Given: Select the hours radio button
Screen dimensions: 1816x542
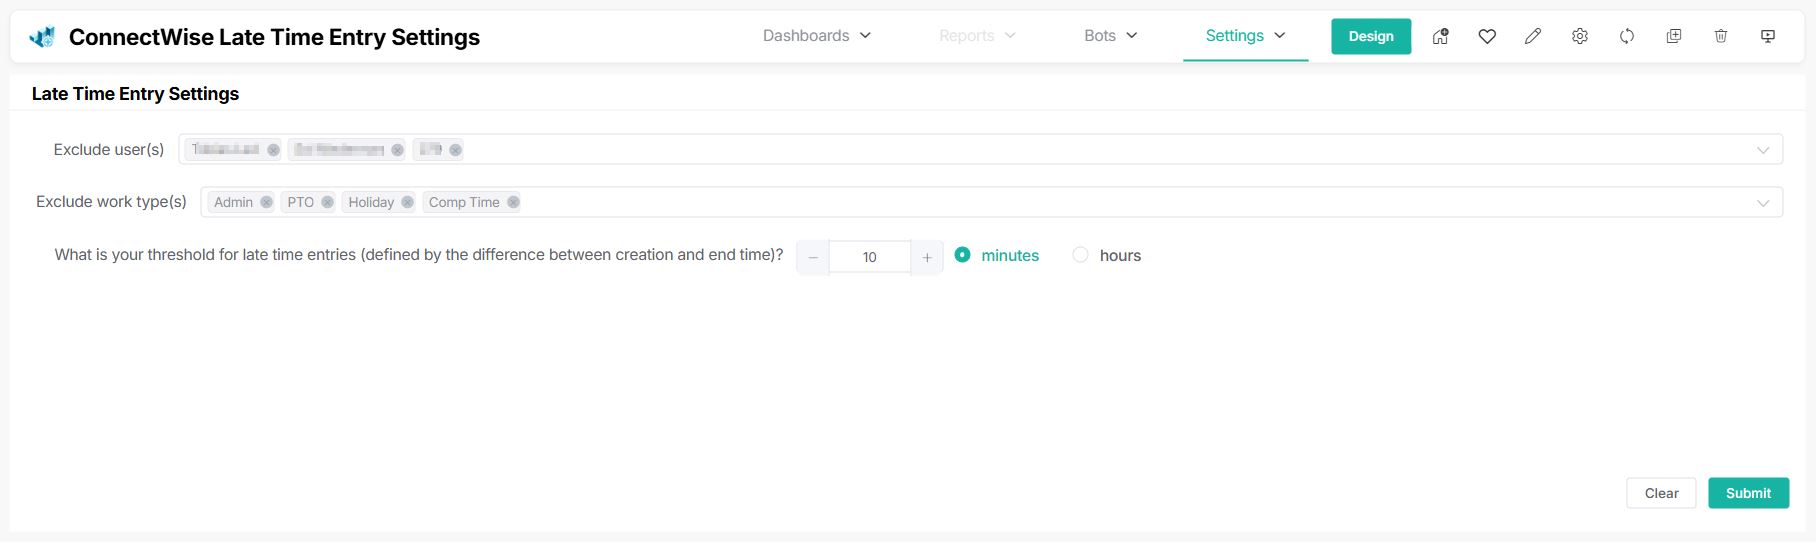Looking at the screenshot, I should (x=1080, y=255).
